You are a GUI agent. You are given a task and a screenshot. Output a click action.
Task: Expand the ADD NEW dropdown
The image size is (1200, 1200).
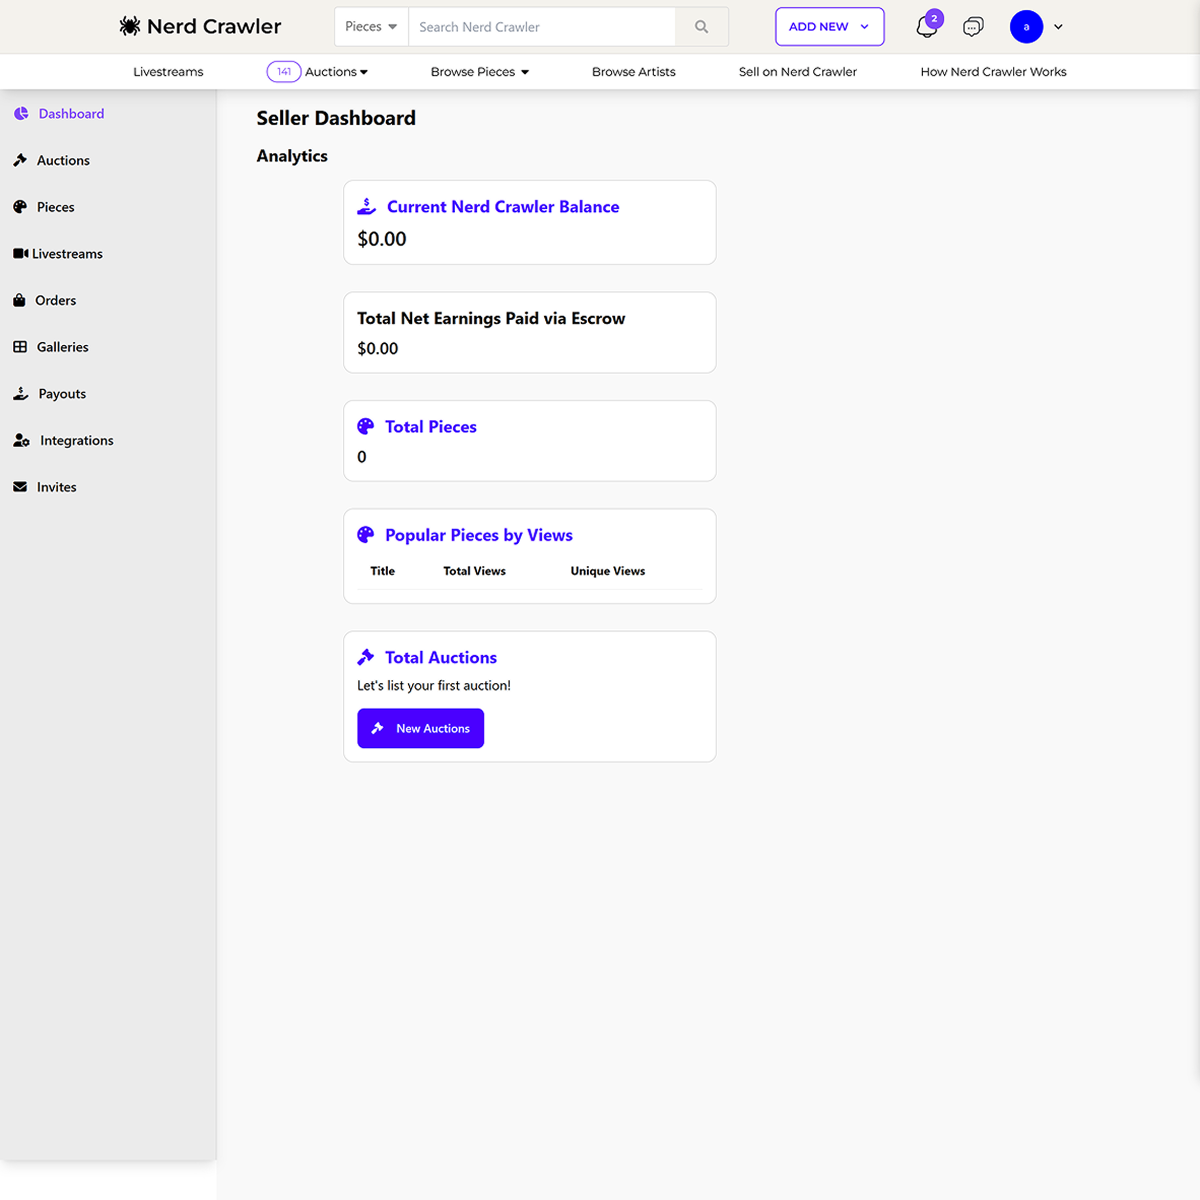click(x=829, y=27)
